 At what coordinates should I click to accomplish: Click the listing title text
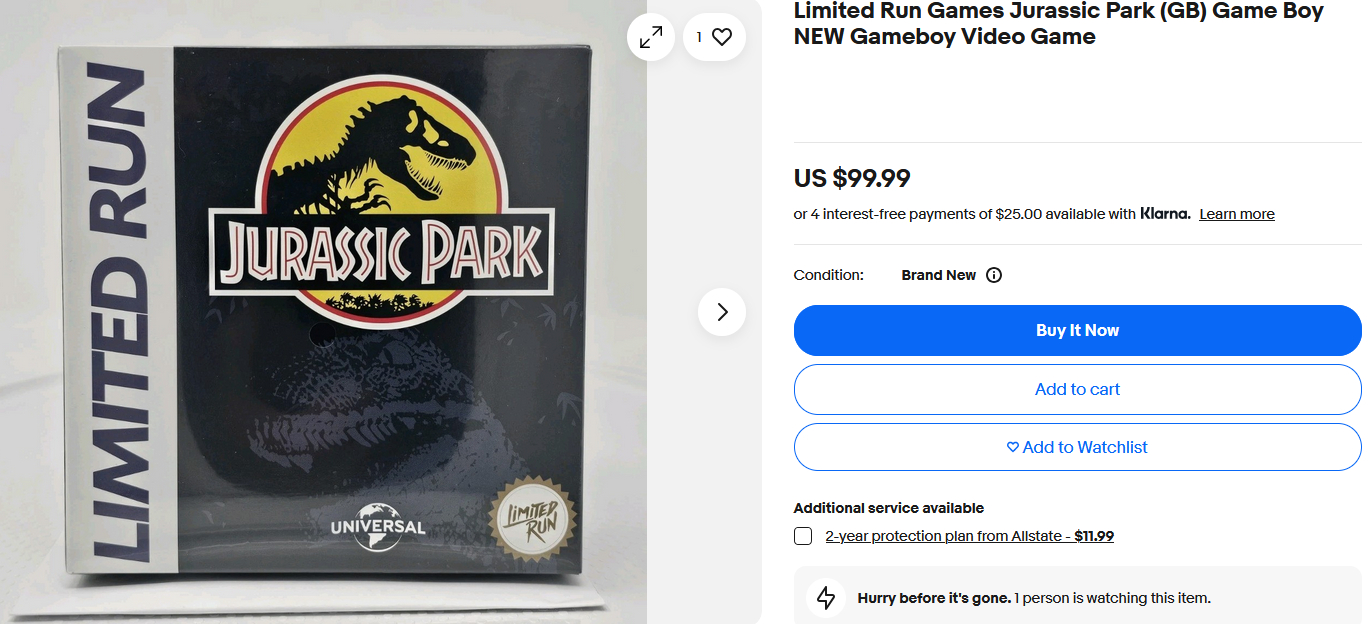(1058, 24)
